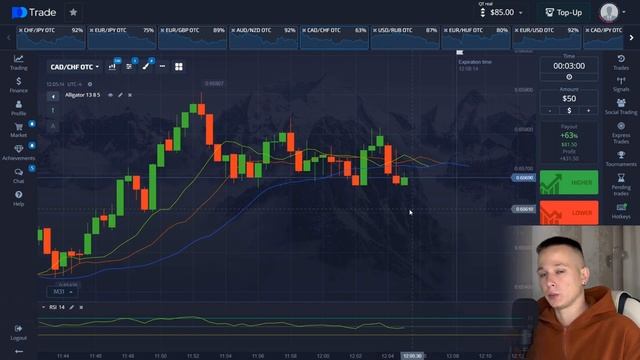Open the Market shop
Screen dimensions: 640x360
pyautogui.click(x=18, y=130)
